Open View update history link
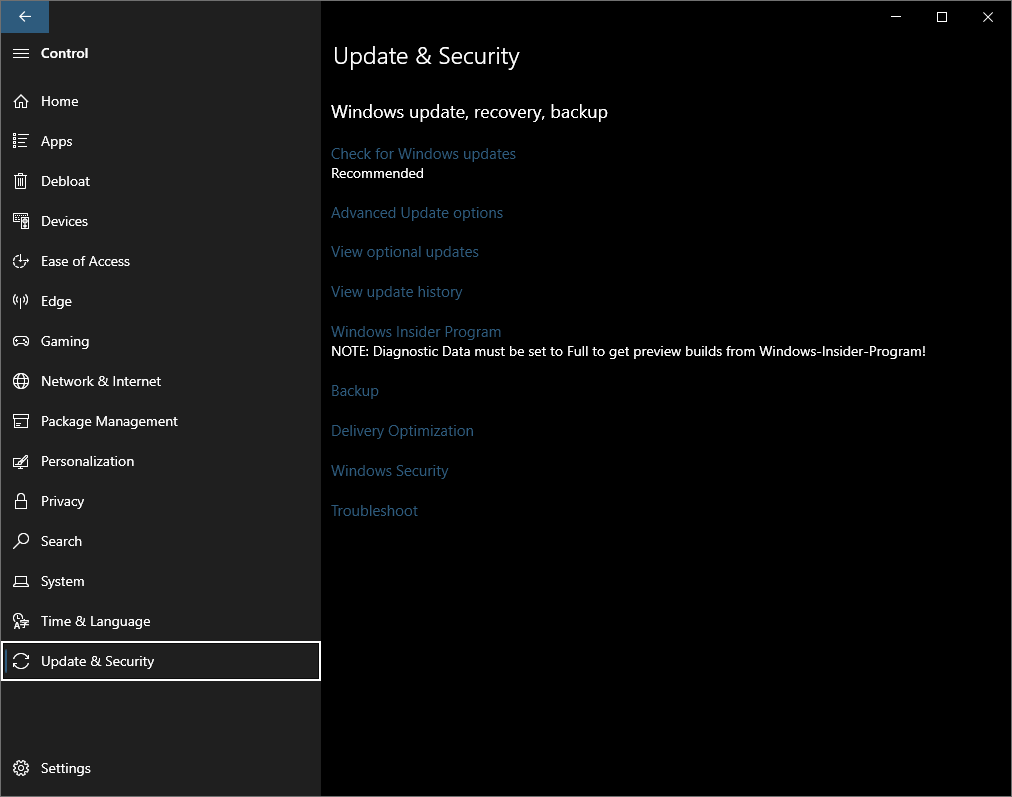The width and height of the screenshot is (1012, 797). coord(396,292)
